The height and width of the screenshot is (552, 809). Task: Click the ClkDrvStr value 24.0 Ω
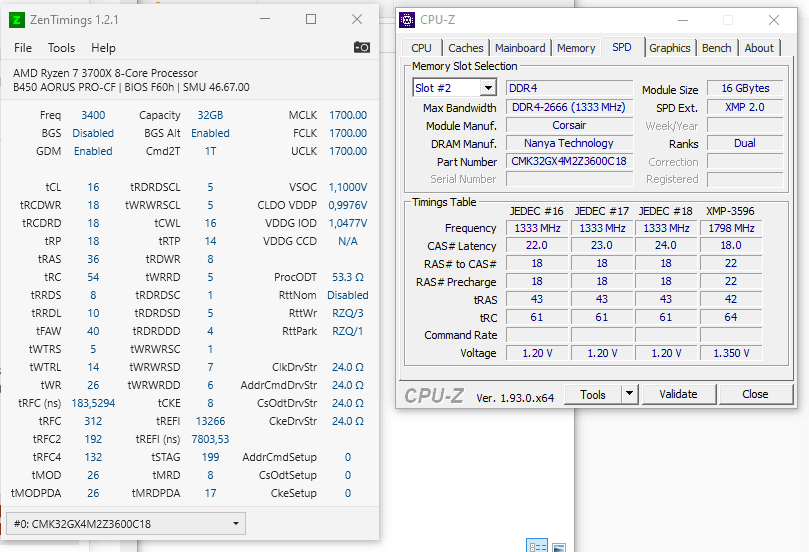348,367
